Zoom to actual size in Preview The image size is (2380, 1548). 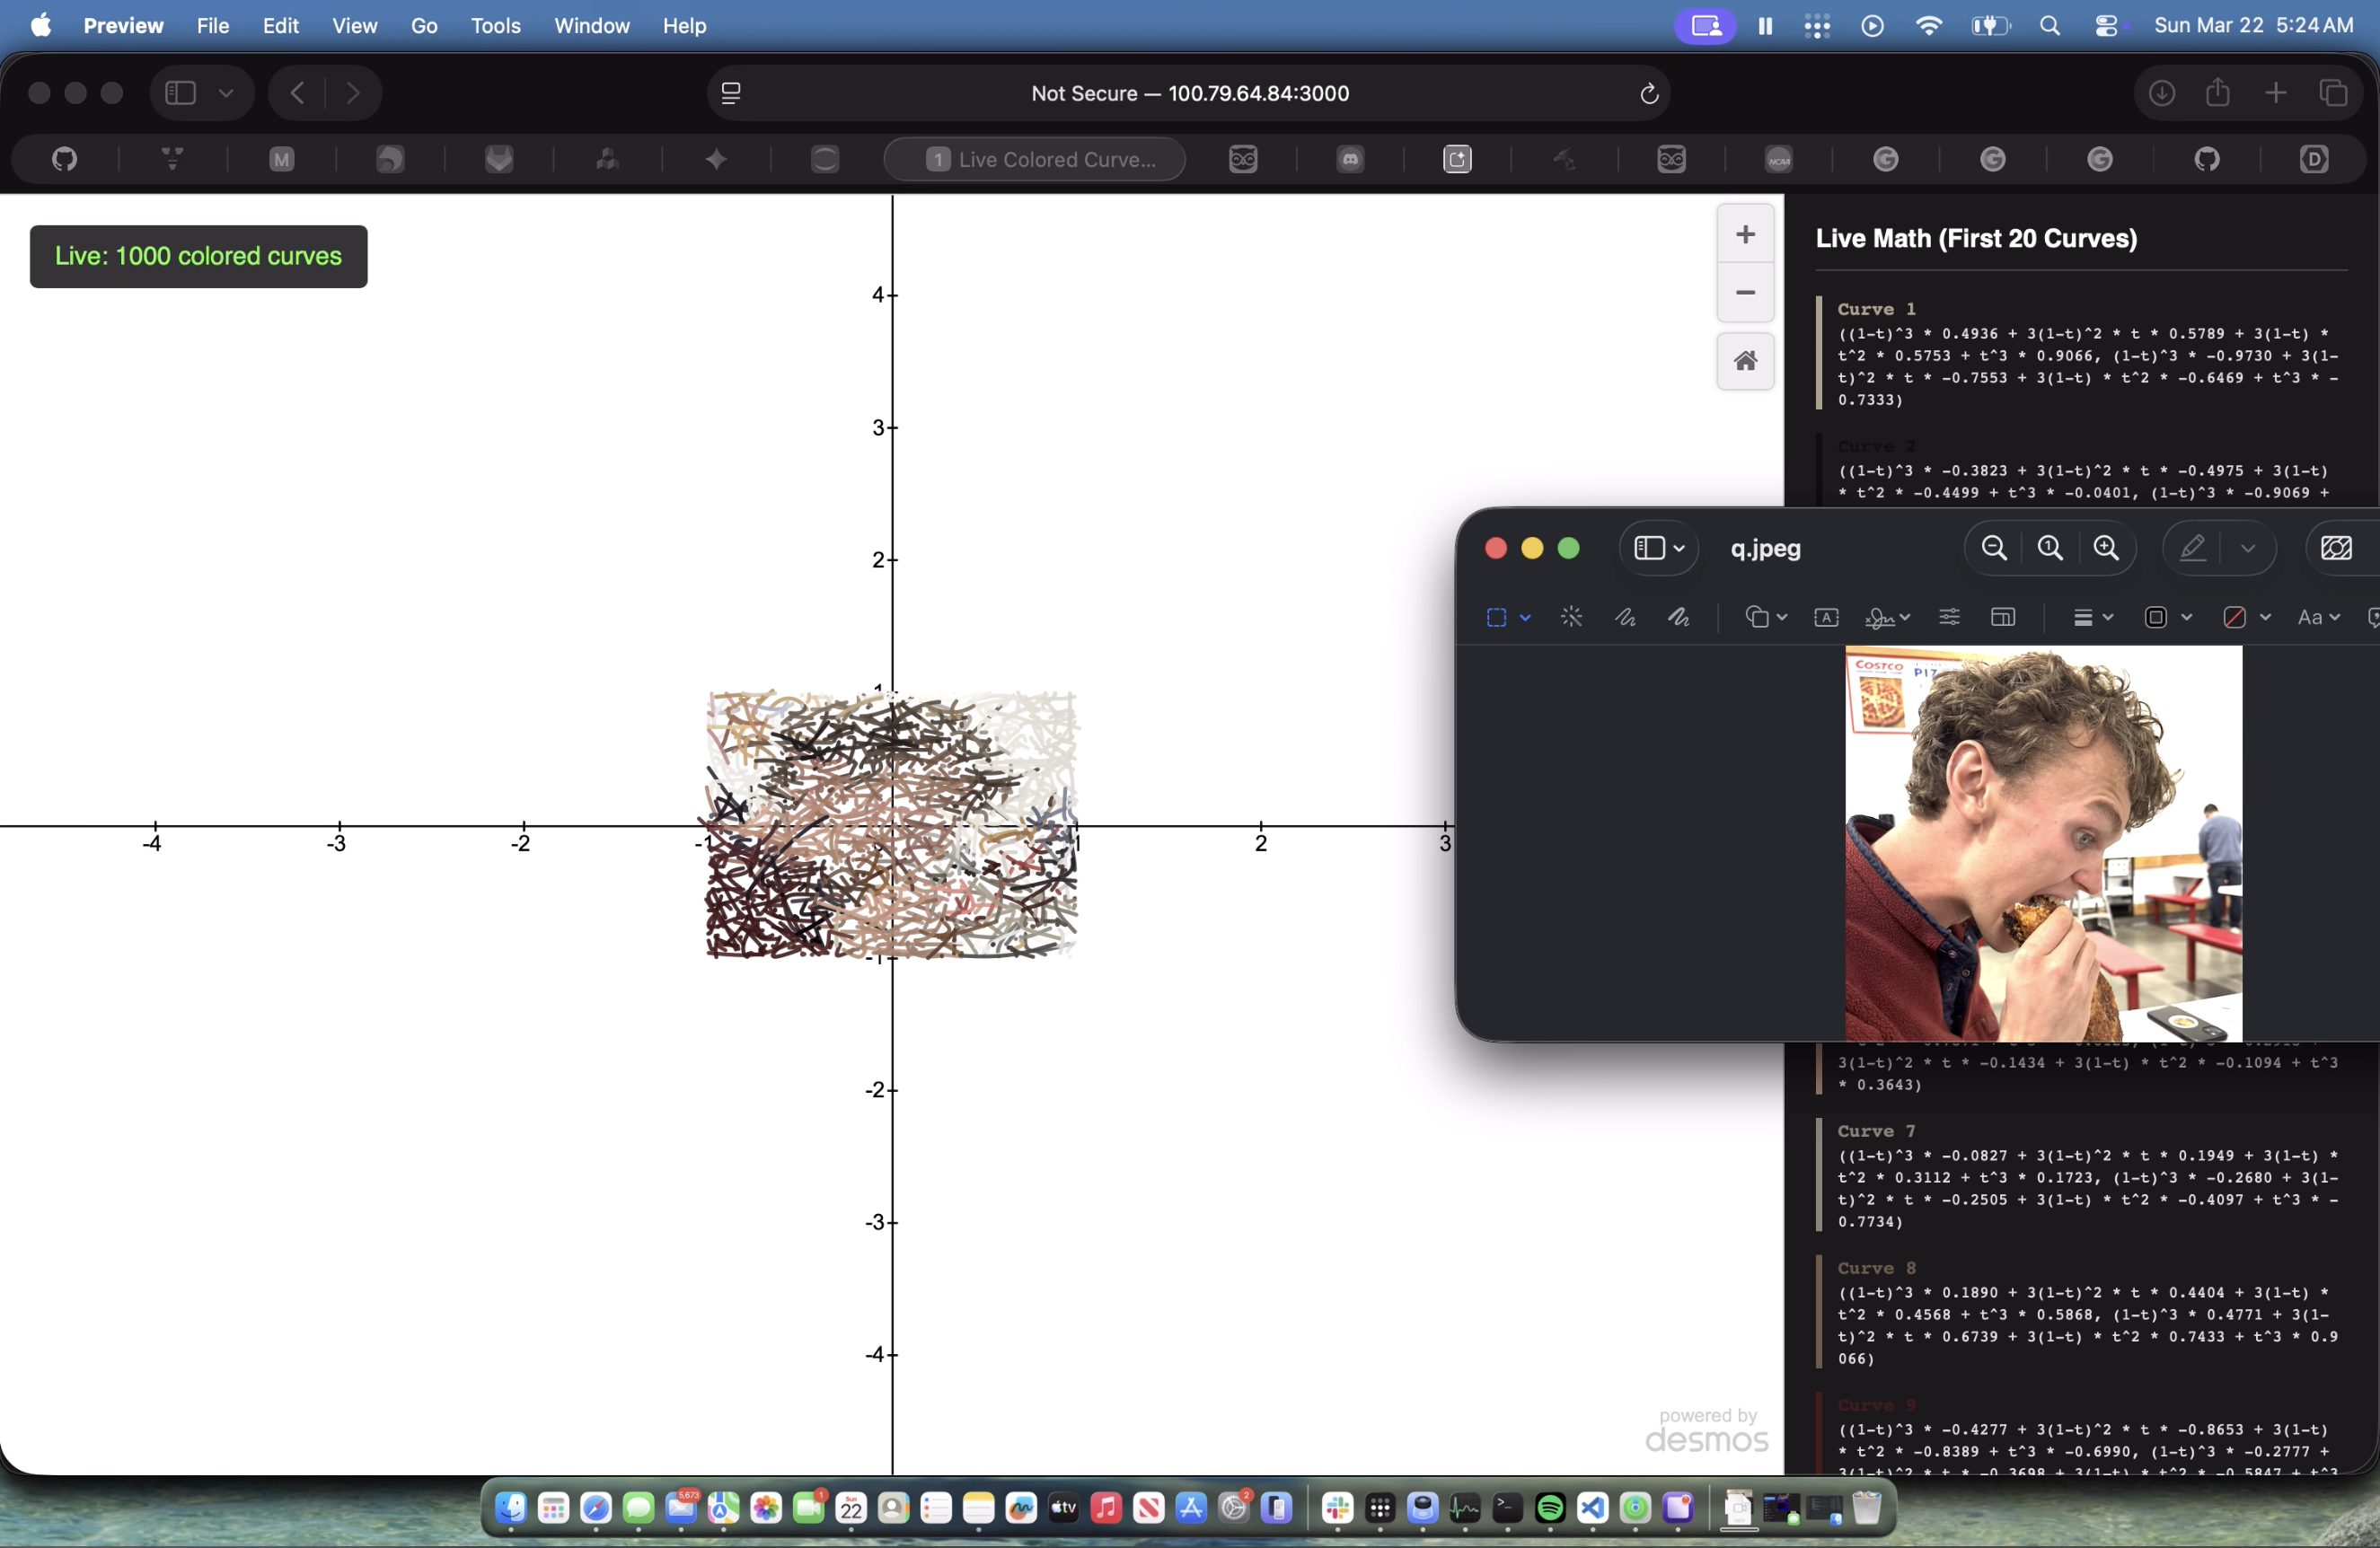[x=2050, y=548]
